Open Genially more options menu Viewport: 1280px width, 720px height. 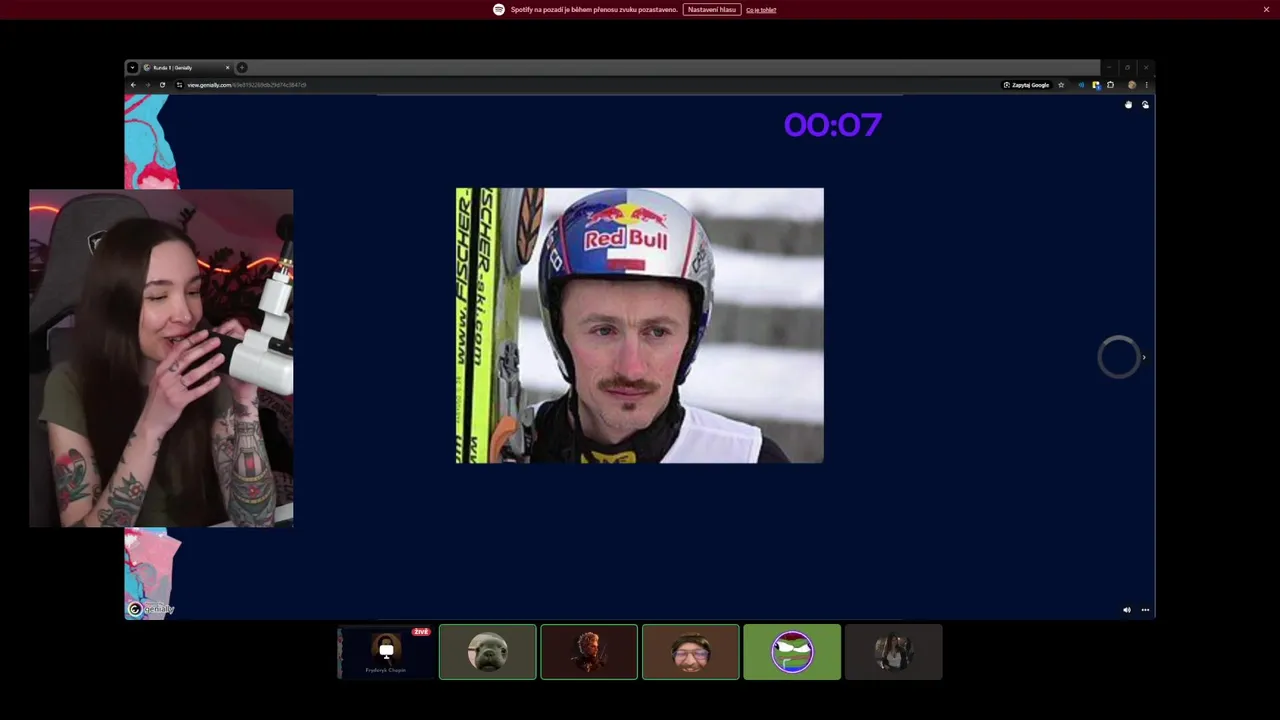point(1145,610)
